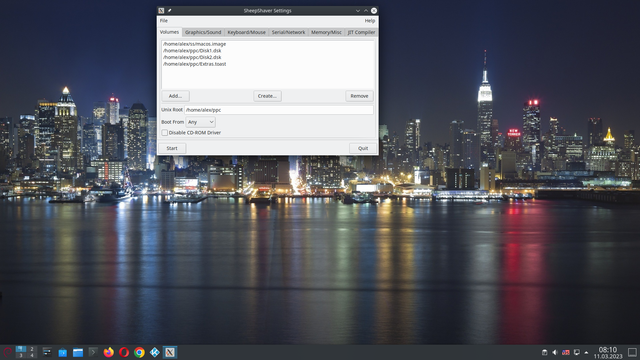This screenshot has width=640, height=360.
Task: Click the show desktop button in panel
Action: click(632, 352)
